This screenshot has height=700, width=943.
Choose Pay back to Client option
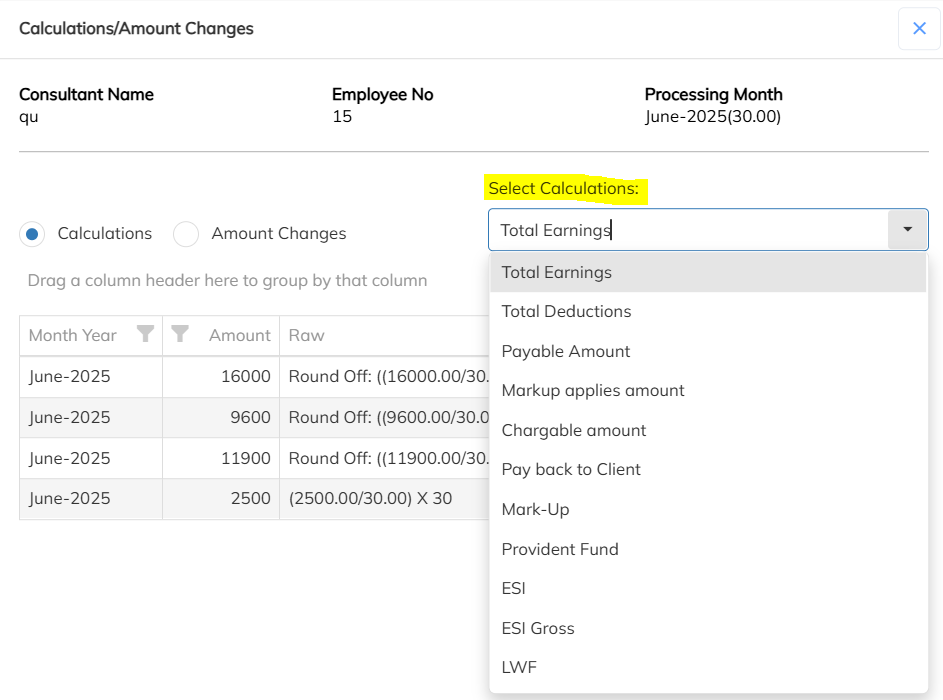[x=708, y=470]
